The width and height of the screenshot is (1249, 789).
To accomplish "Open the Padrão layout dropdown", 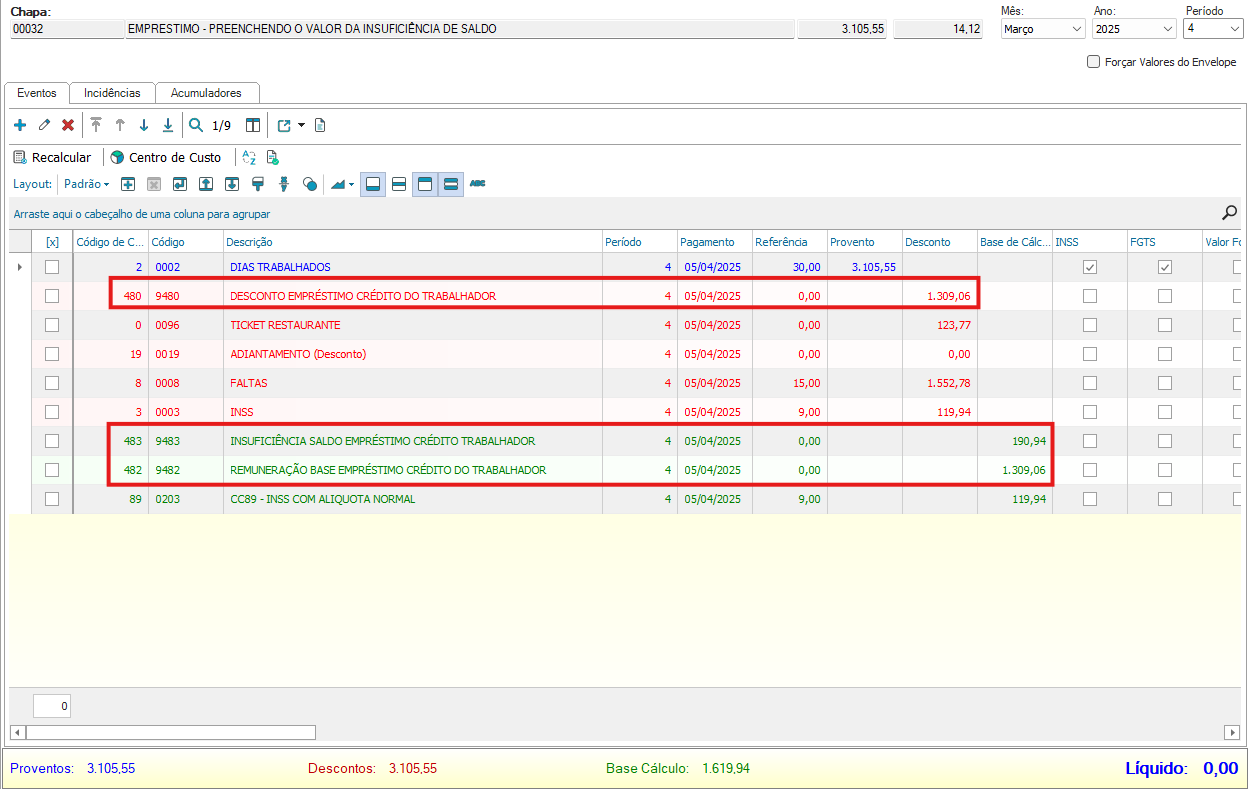I will [87, 184].
